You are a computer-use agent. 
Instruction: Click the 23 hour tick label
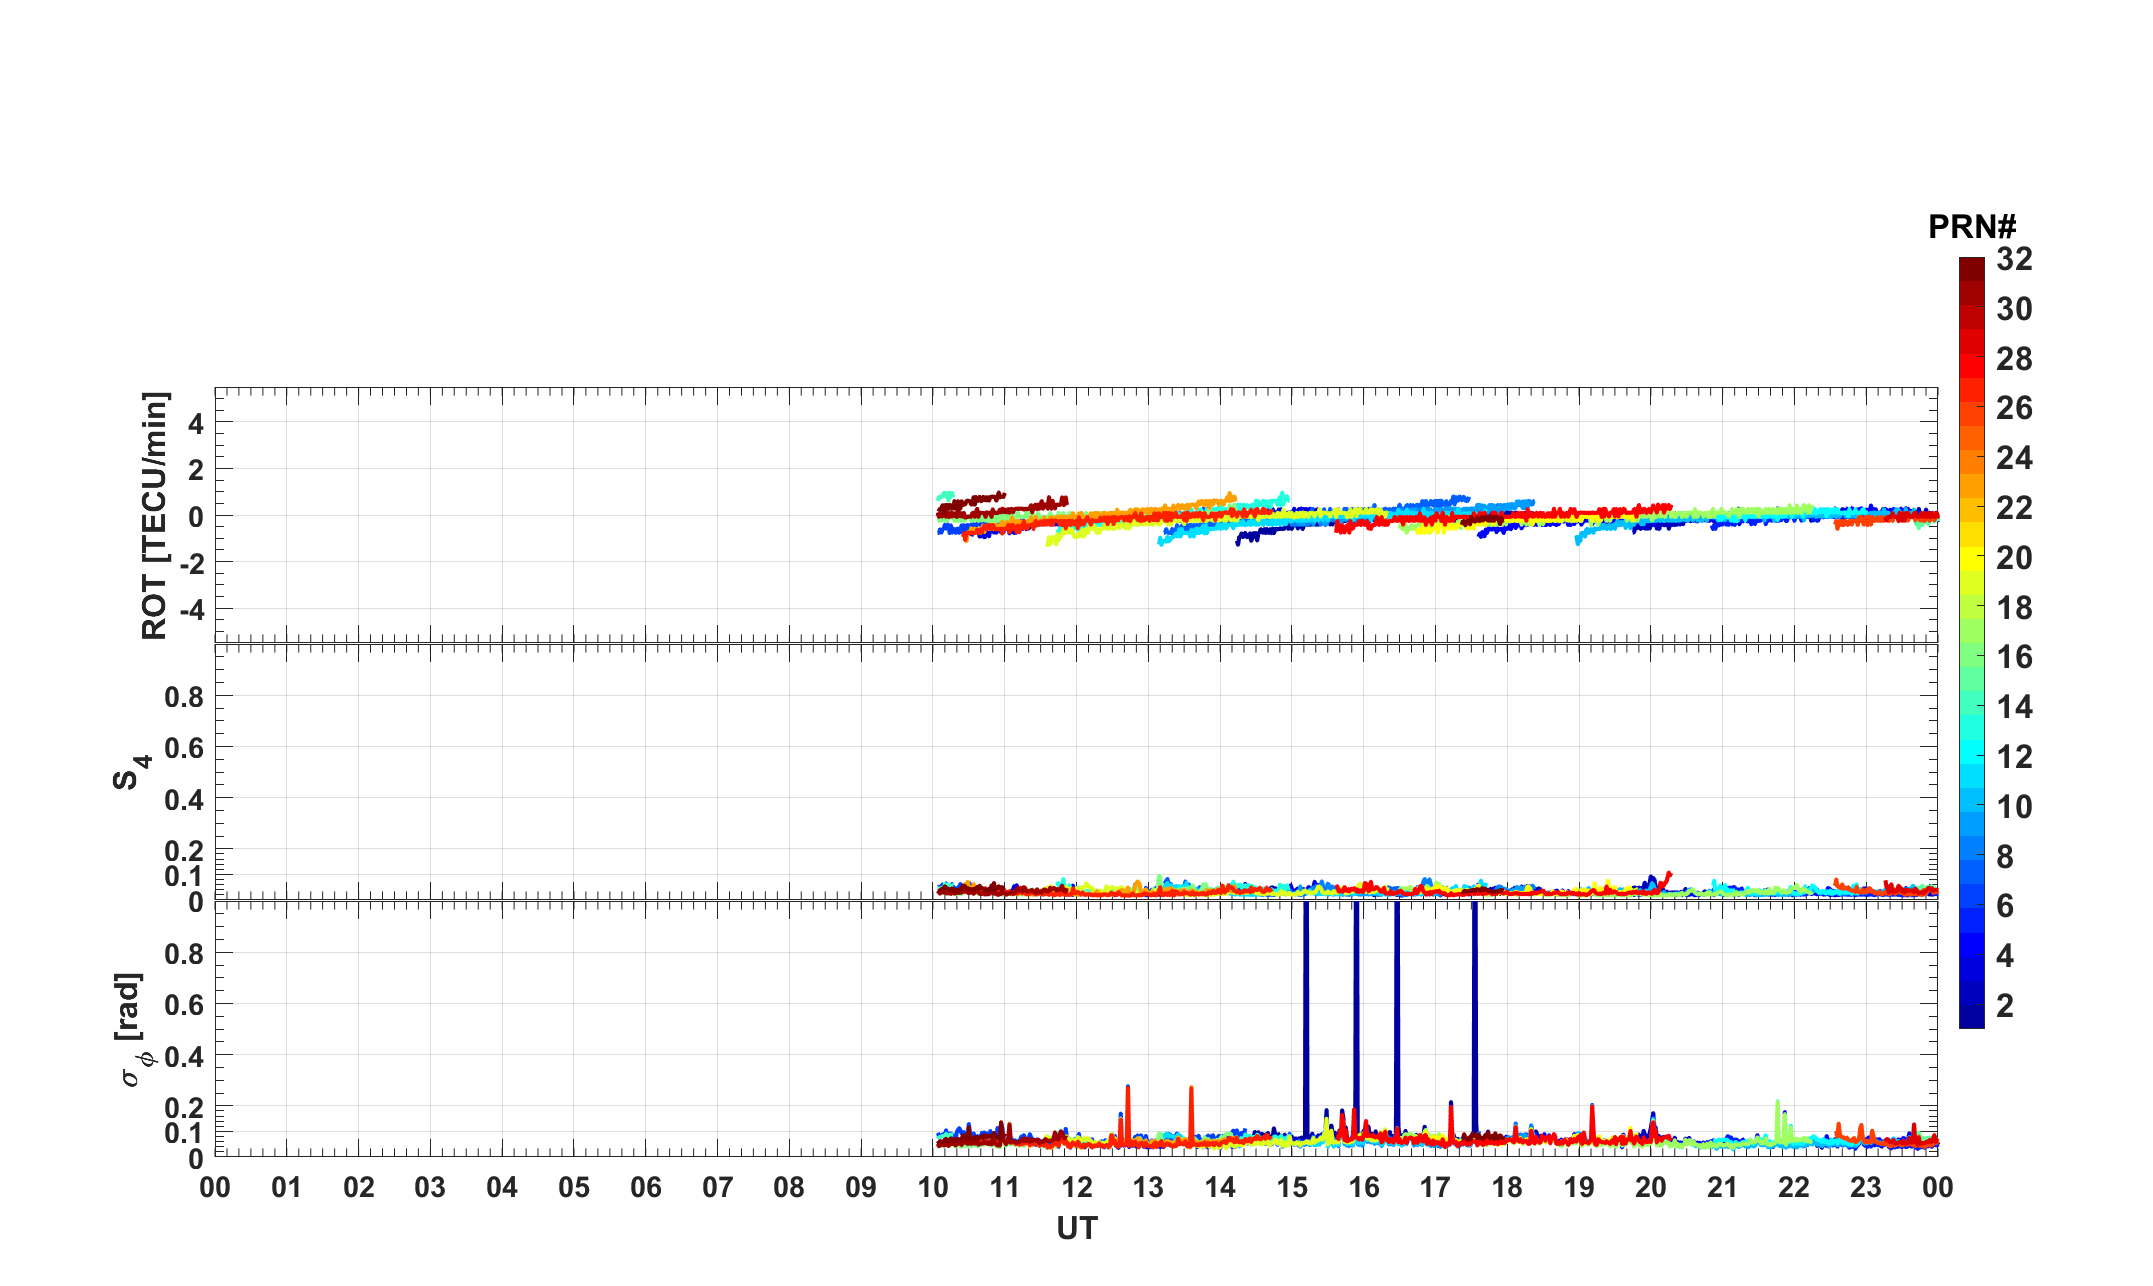point(1866,1188)
